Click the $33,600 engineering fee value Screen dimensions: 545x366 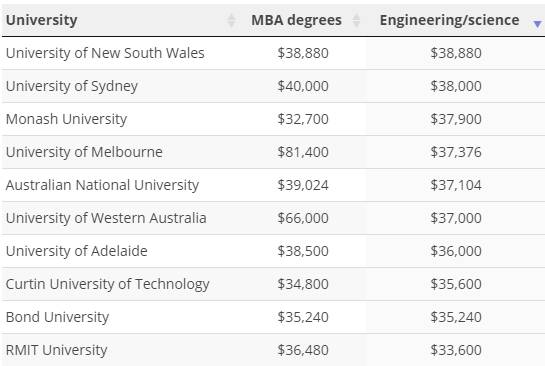pyautogui.click(x=456, y=350)
